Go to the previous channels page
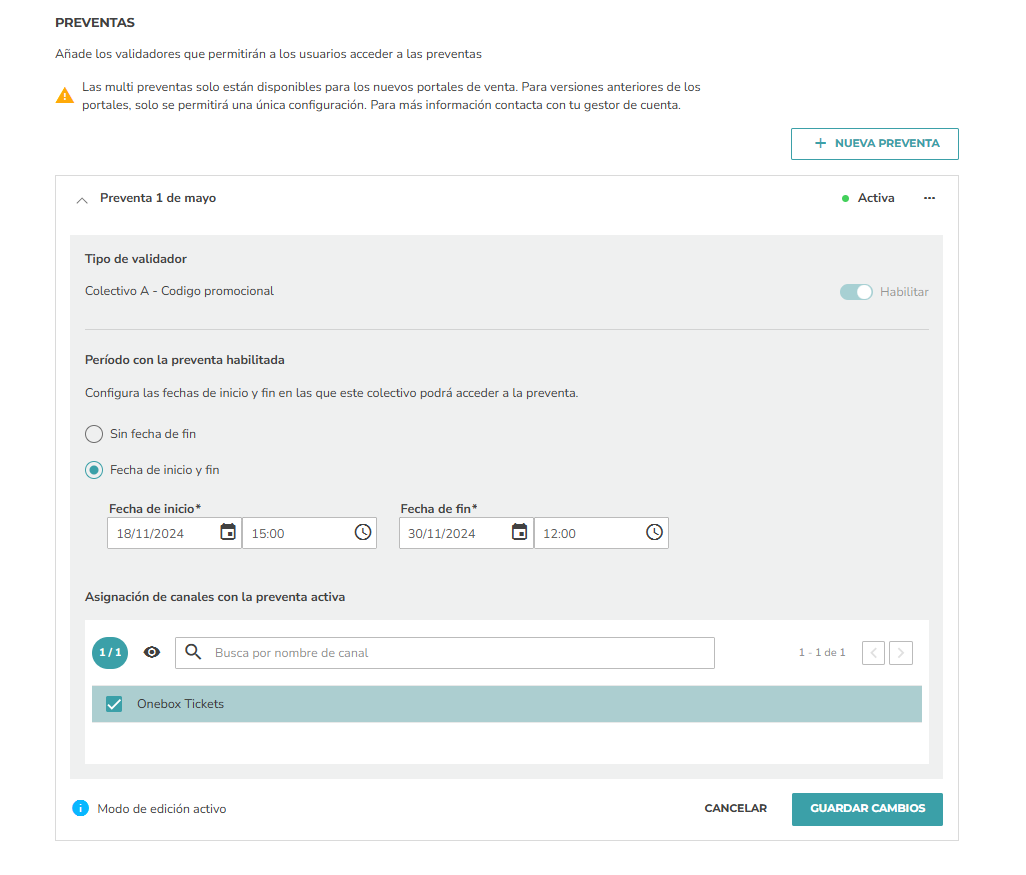The width and height of the screenshot is (1026, 875). coord(874,652)
